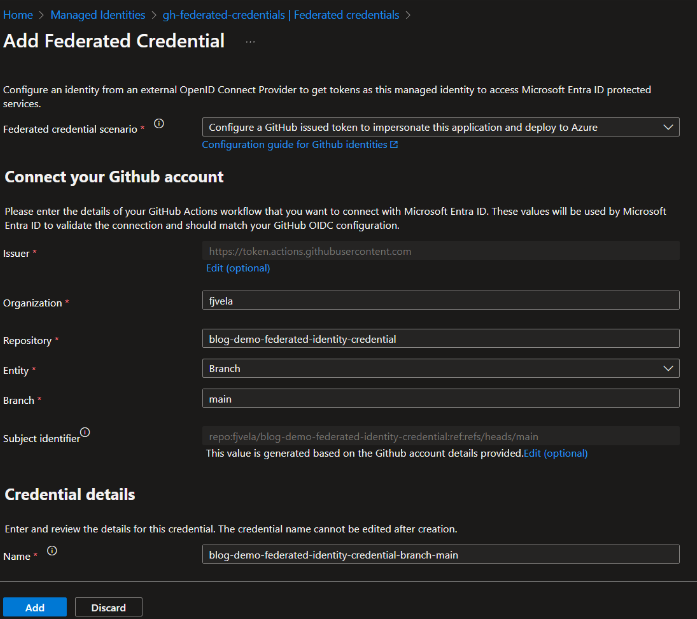Click Edit (optional) next to Subject identifier note
This screenshot has height=619, width=697.
pyautogui.click(x=556, y=453)
